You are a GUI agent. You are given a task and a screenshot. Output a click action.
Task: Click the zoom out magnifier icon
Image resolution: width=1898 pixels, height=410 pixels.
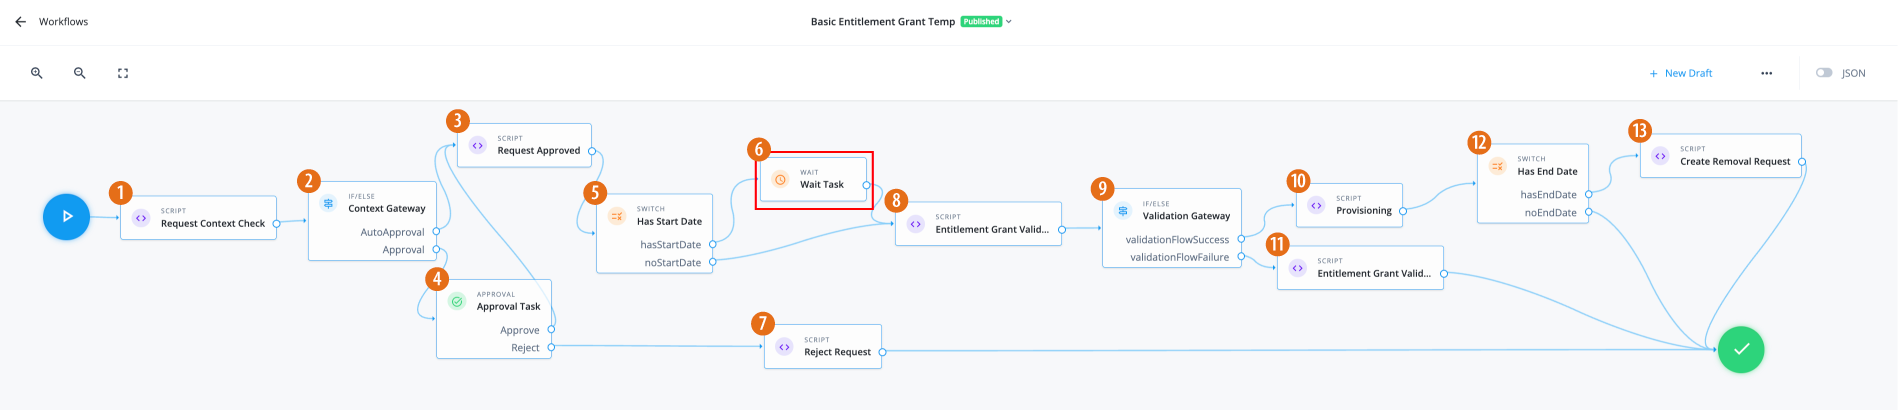point(80,73)
